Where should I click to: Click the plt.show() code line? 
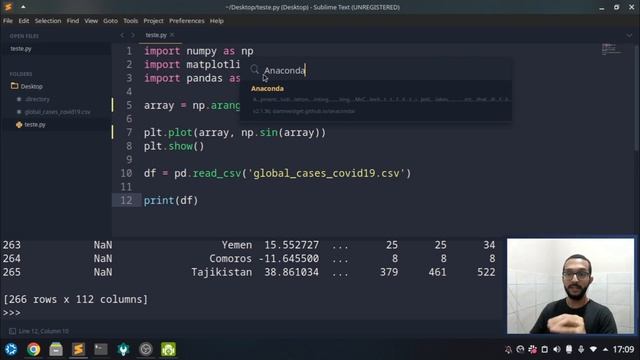(174, 146)
